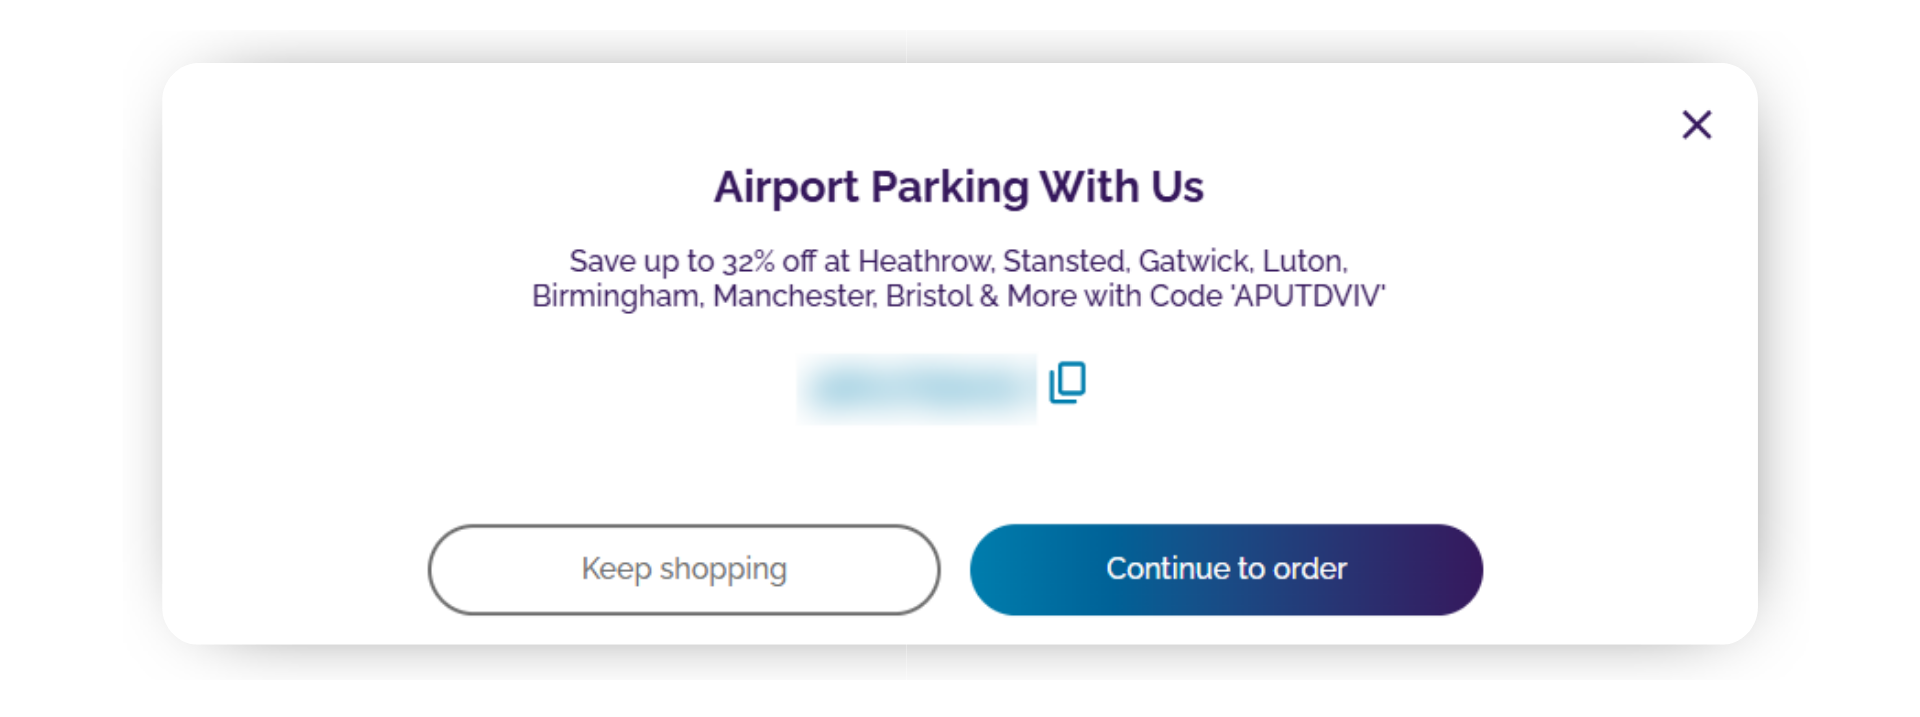Click the '32%' discount text

[x=748, y=261]
